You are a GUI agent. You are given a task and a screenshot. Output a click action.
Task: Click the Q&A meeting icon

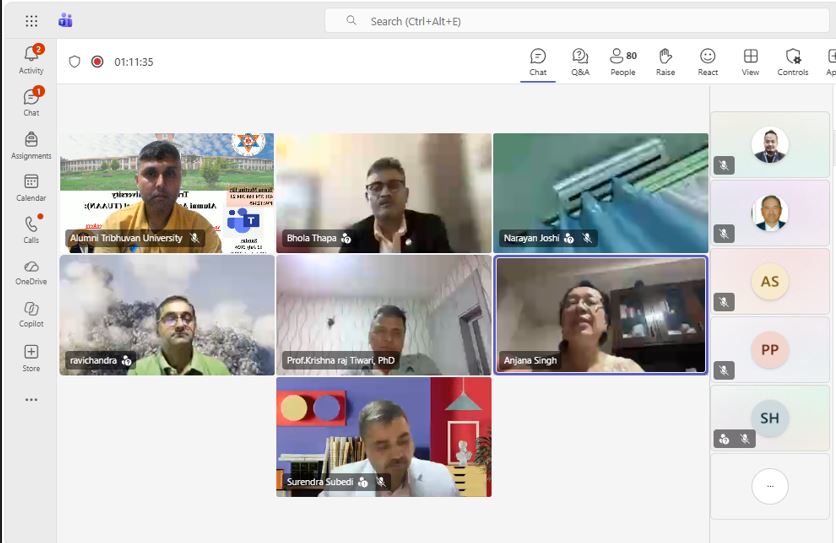click(580, 62)
